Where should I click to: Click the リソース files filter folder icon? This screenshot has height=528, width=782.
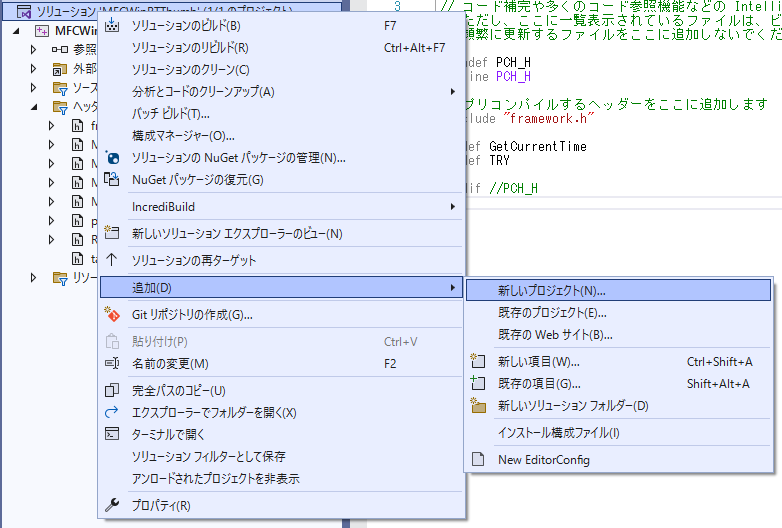click(x=60, y=278)
